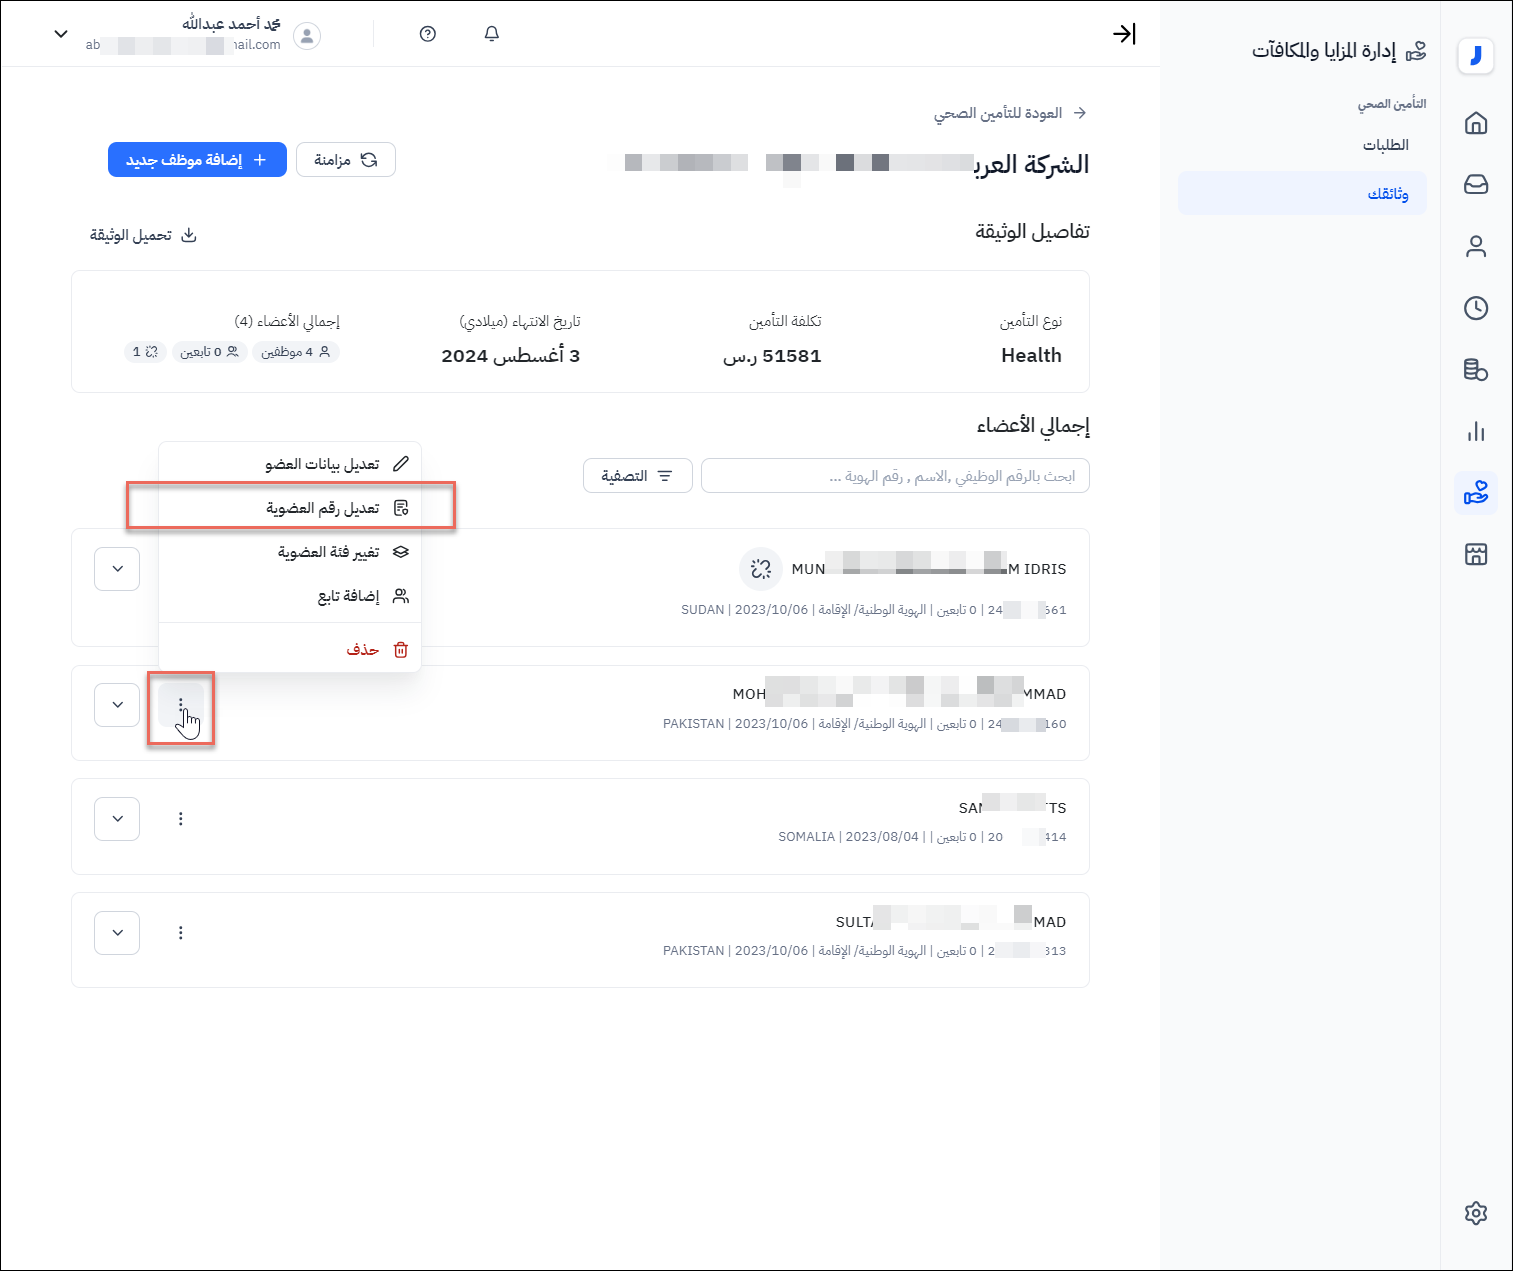The image size is (1513, 1271).
Task: Open the employees person icon in sidebar
Action: tap(1475, 246)
